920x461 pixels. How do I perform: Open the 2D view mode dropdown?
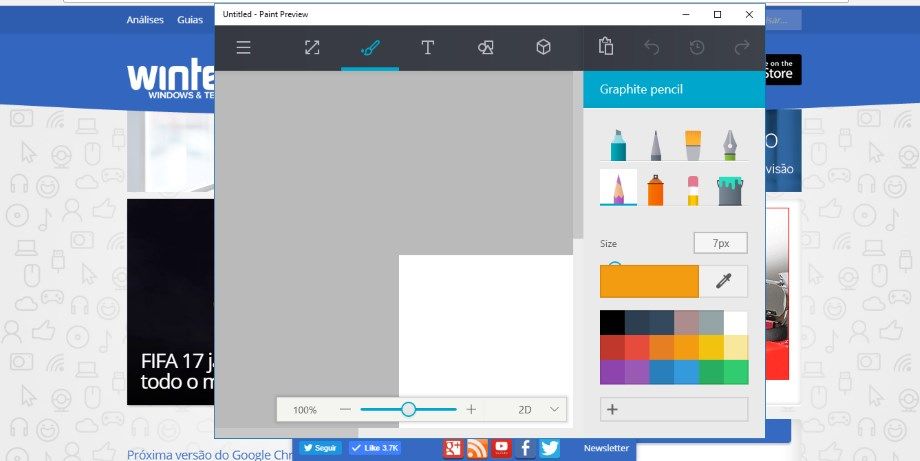click(539, 409)
